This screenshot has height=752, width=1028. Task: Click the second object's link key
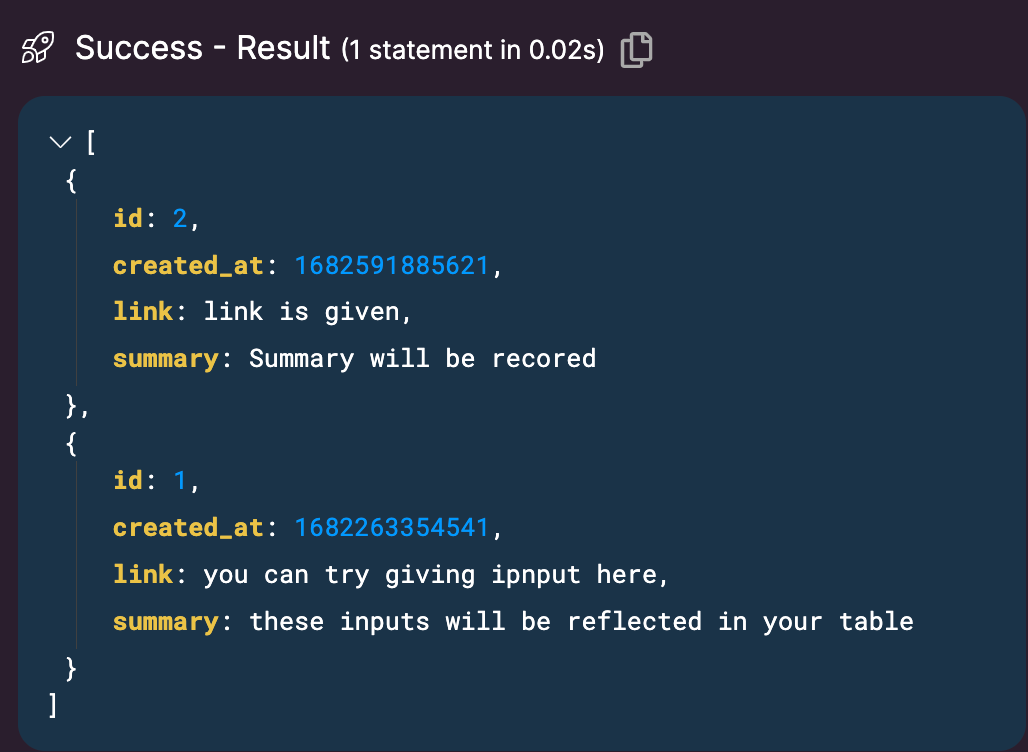tap(144, 574)
